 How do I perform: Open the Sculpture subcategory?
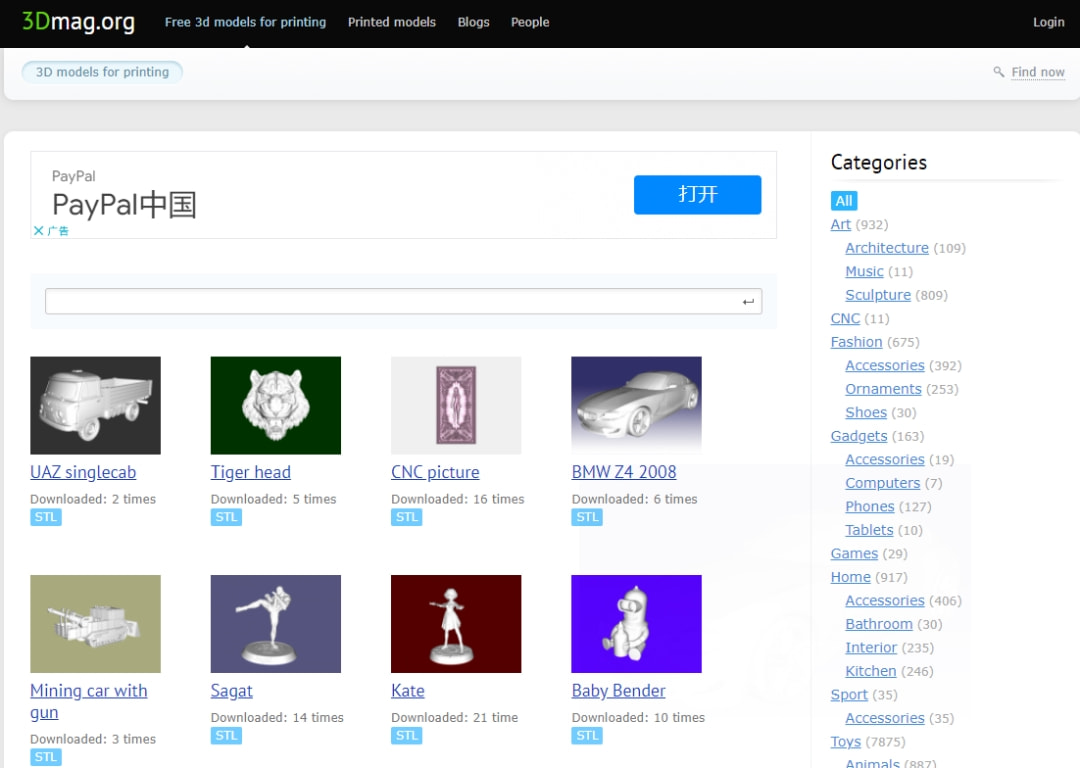[x=877, y=295]
